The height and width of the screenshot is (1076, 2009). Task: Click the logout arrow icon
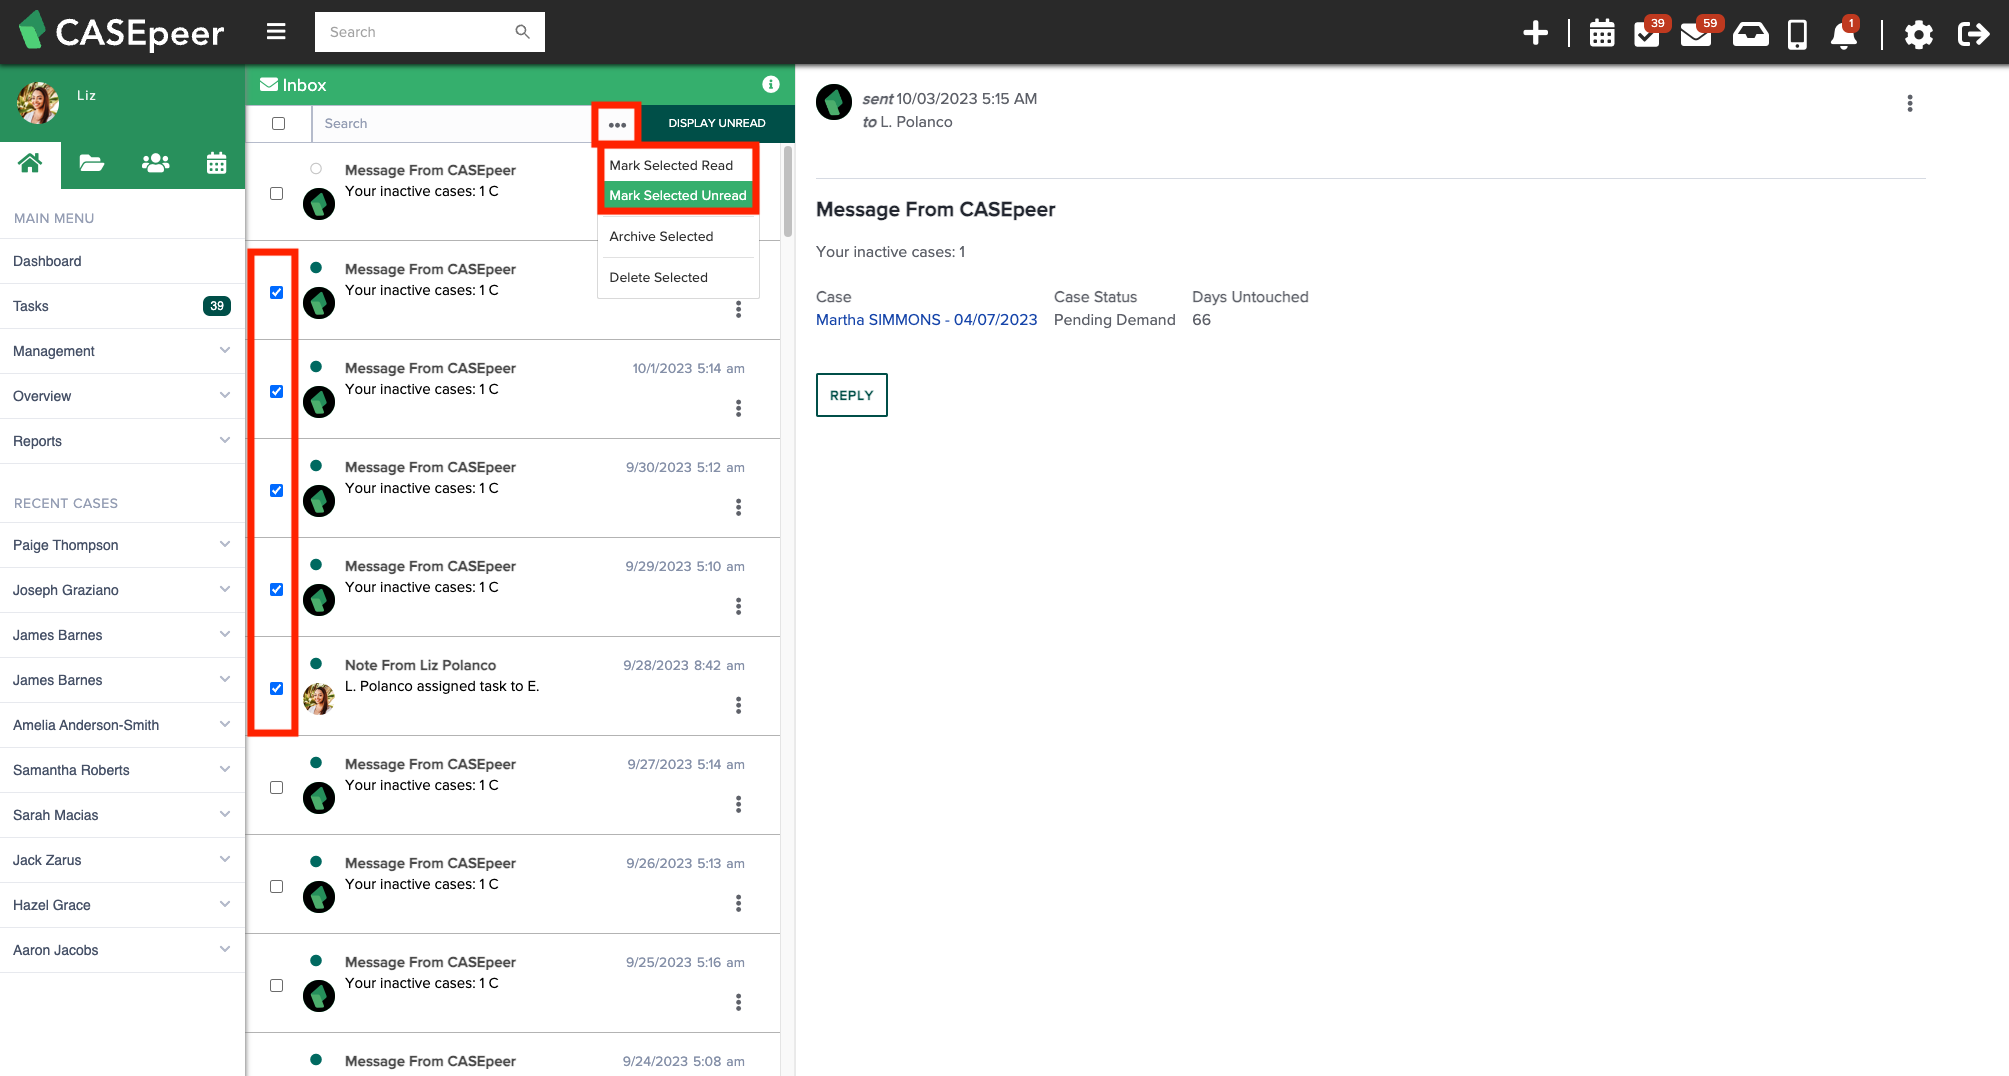(x=1973, y=34)
